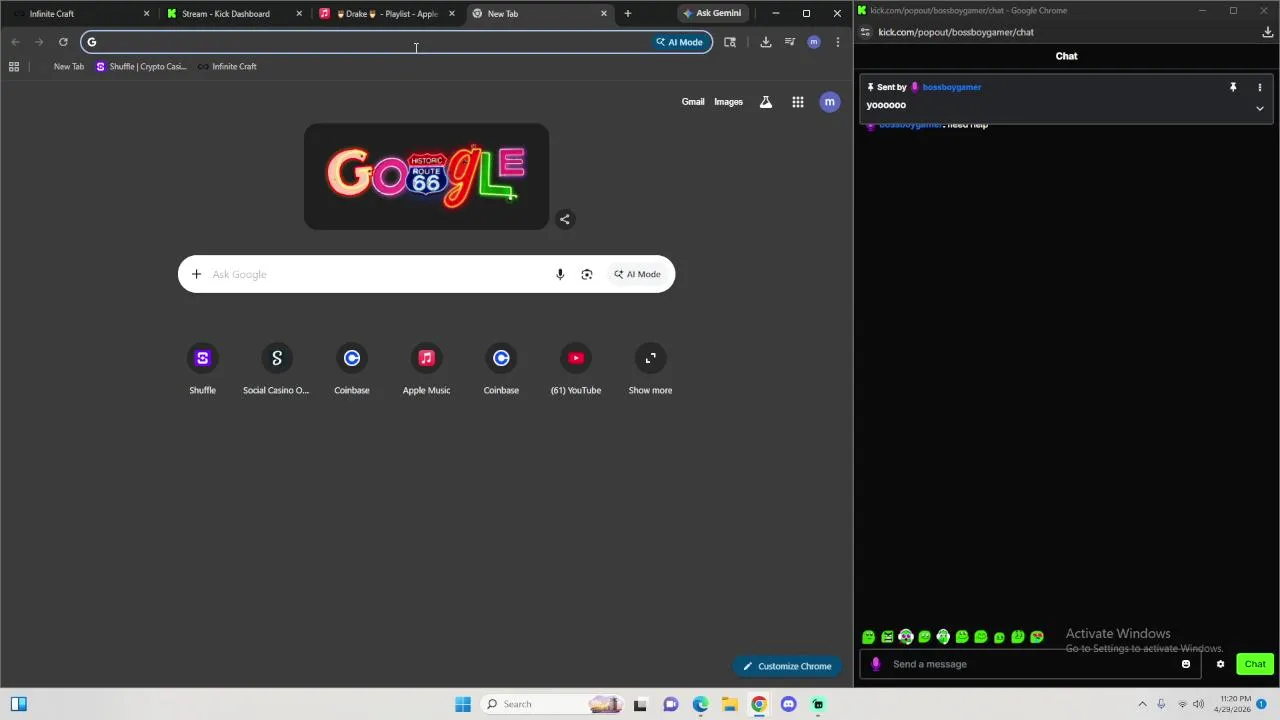Collapse the pinned message chevron

click(1260, 108)
